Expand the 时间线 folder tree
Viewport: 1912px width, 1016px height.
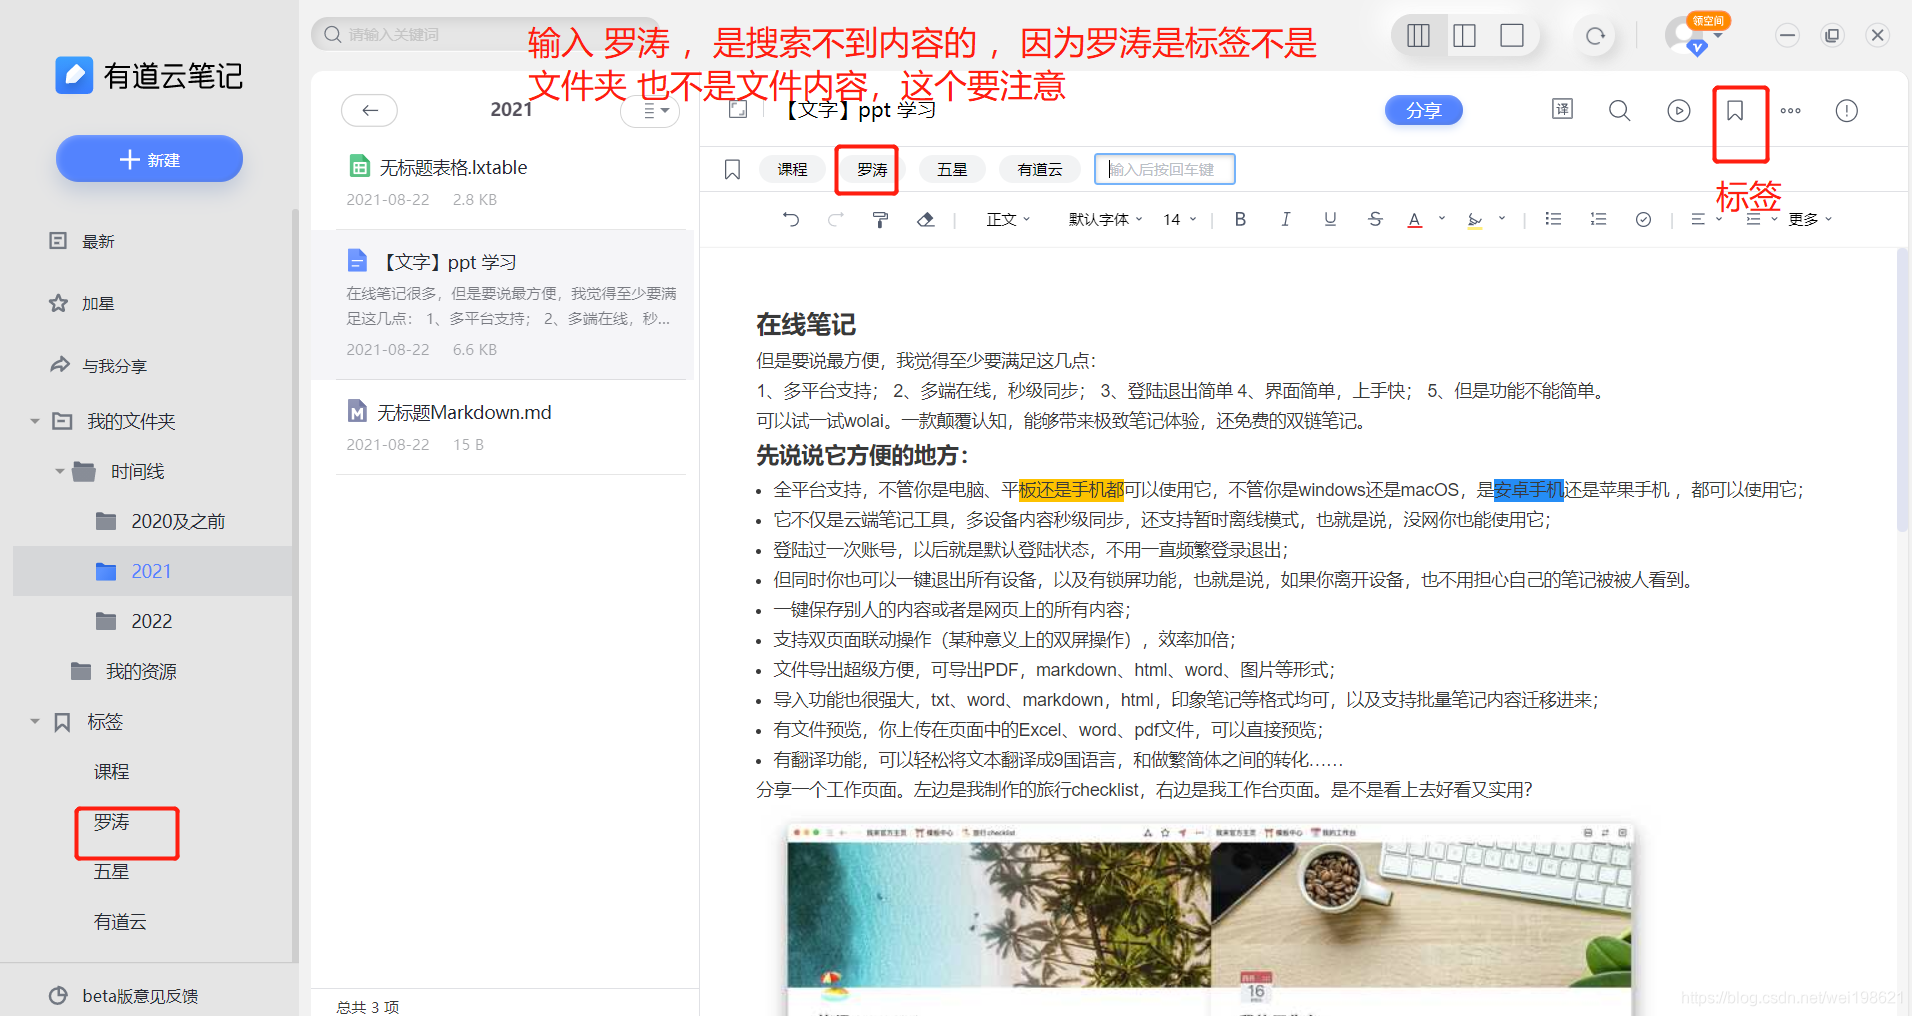click(x=60, y=471)
